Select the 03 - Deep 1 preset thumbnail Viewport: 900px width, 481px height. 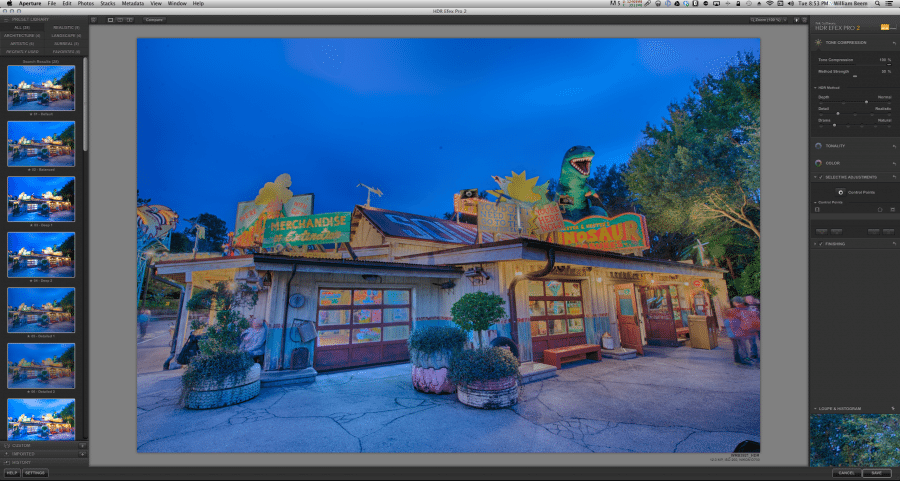[x=41, y=199]
